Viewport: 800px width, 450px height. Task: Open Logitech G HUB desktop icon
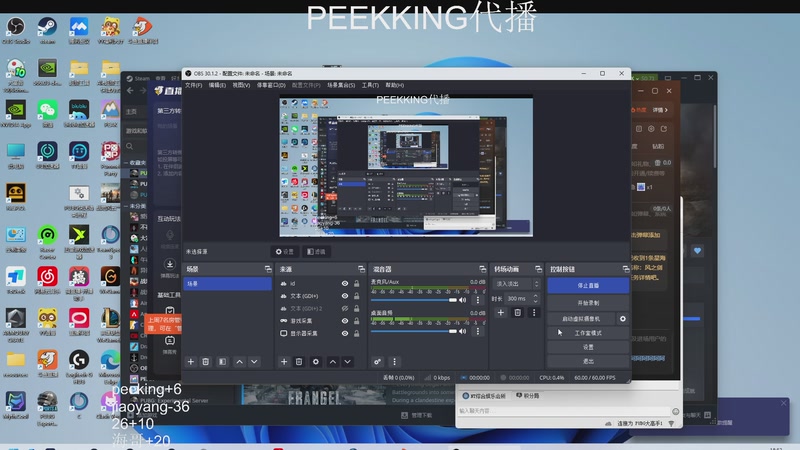tap(79, 365)
